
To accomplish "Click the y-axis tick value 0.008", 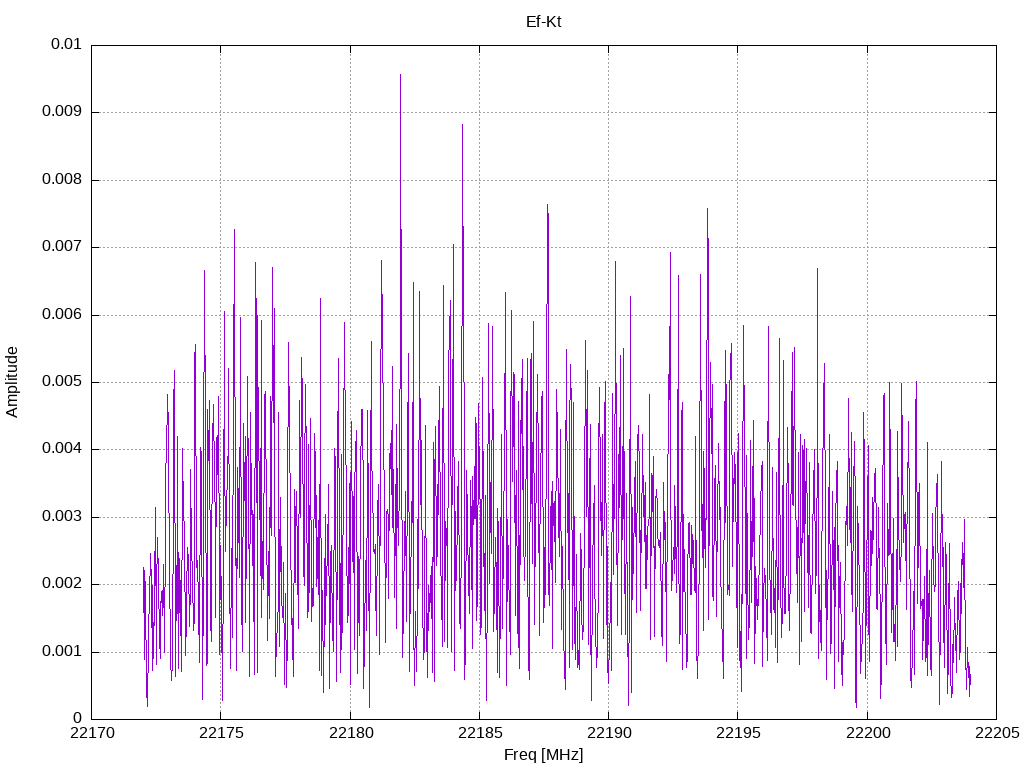I will click(x=62, y=180).
